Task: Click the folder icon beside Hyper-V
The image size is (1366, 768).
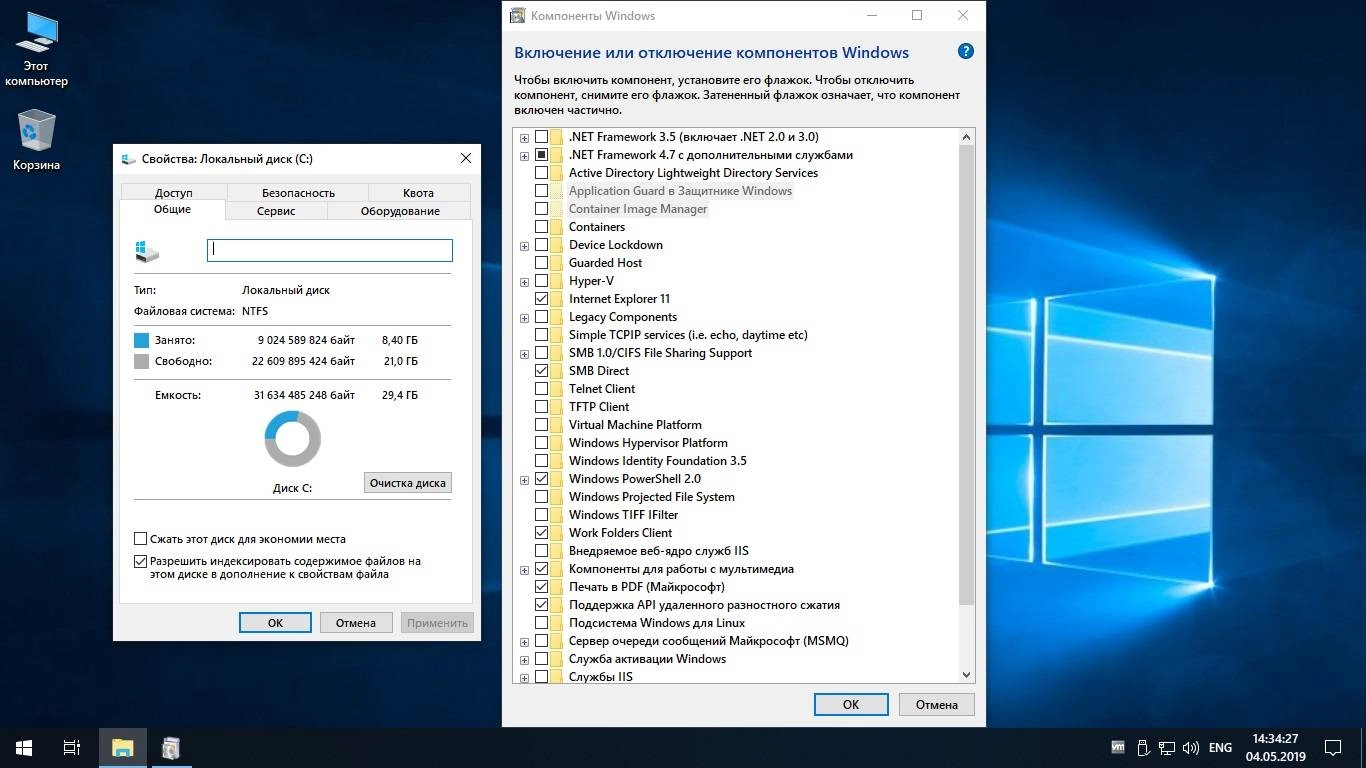Action: pyautogui.click(x=556, y=281)
